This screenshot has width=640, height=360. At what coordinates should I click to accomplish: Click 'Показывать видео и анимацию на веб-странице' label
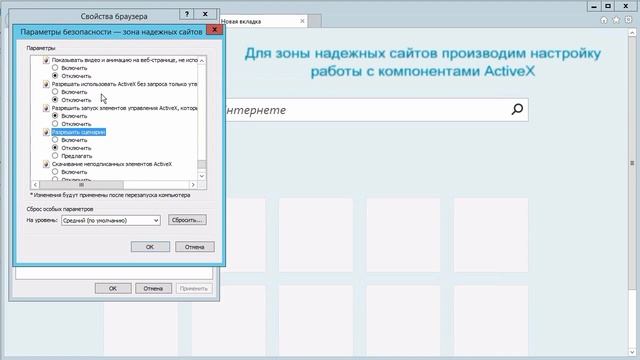[124, 60]
